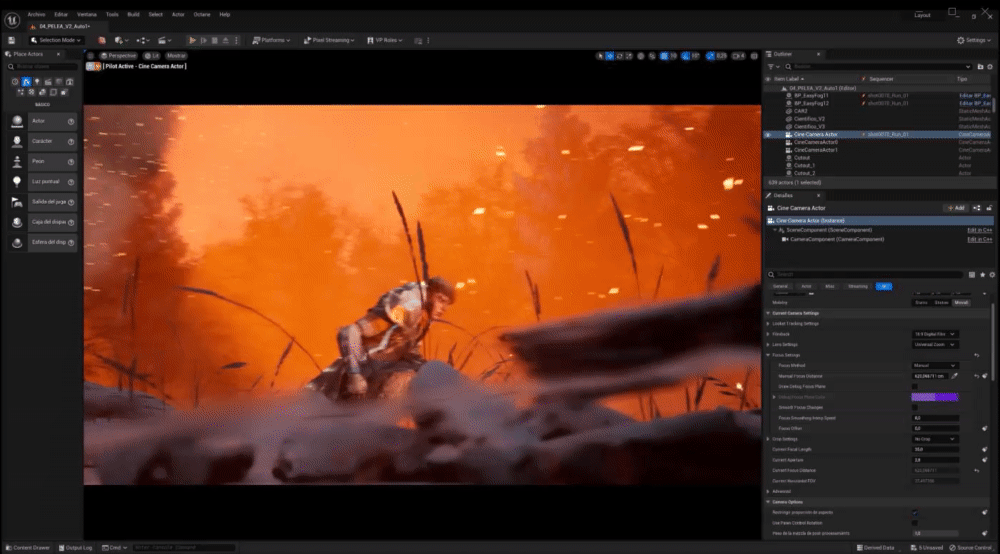The image size is (1000, 554).
Task: Click the Eject icon in play toolbar
Action: [225, 40]
